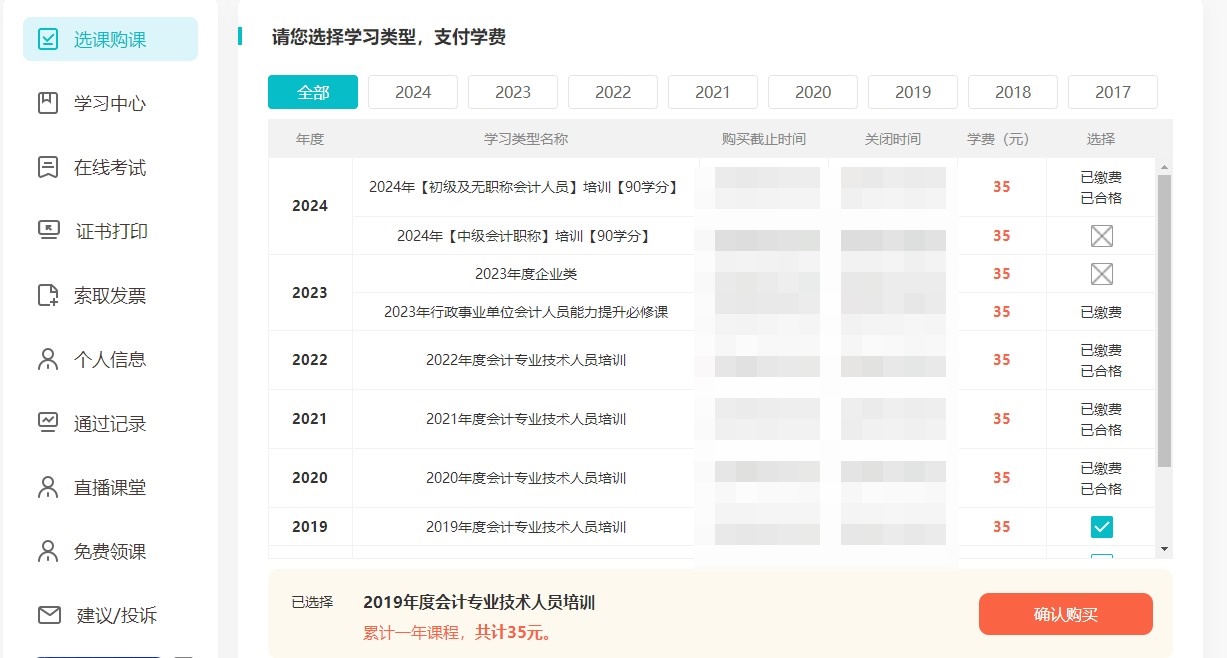Show courses for the 2020 tab

(813, 92)
